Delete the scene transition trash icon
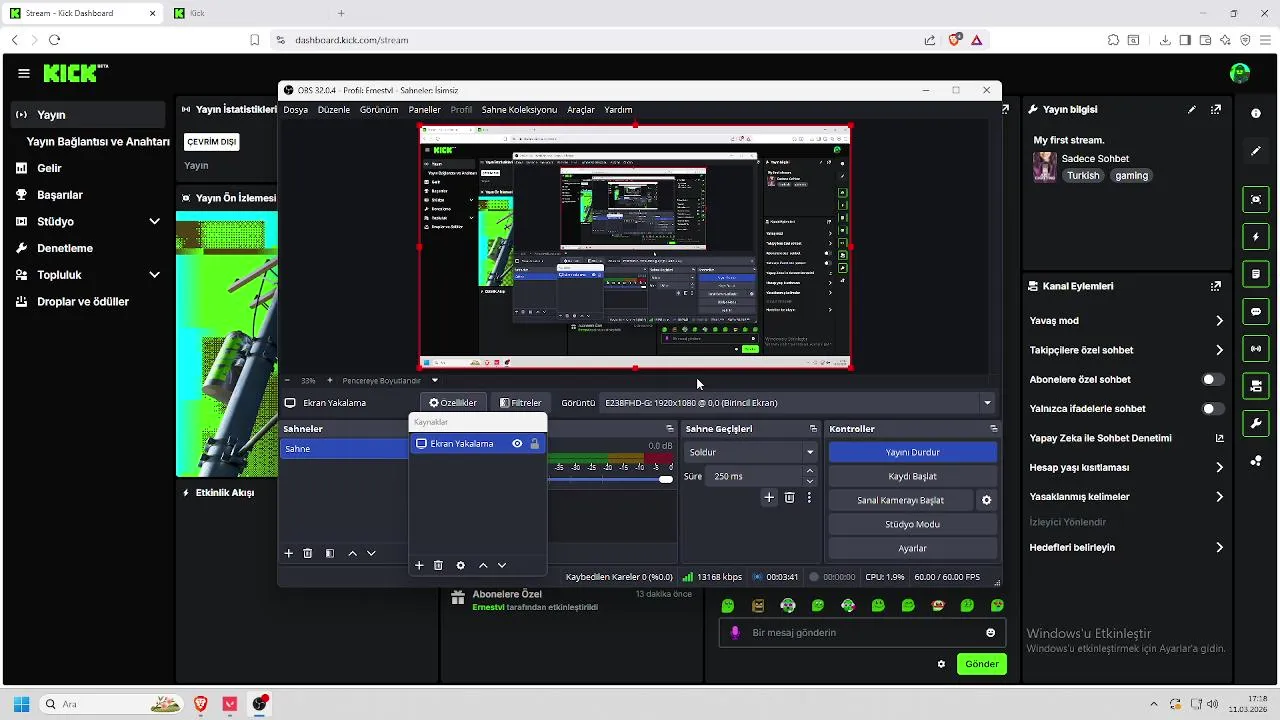The width and height of the screenshot is (1280, 720). pyautogui.click(x=789, y=497)
